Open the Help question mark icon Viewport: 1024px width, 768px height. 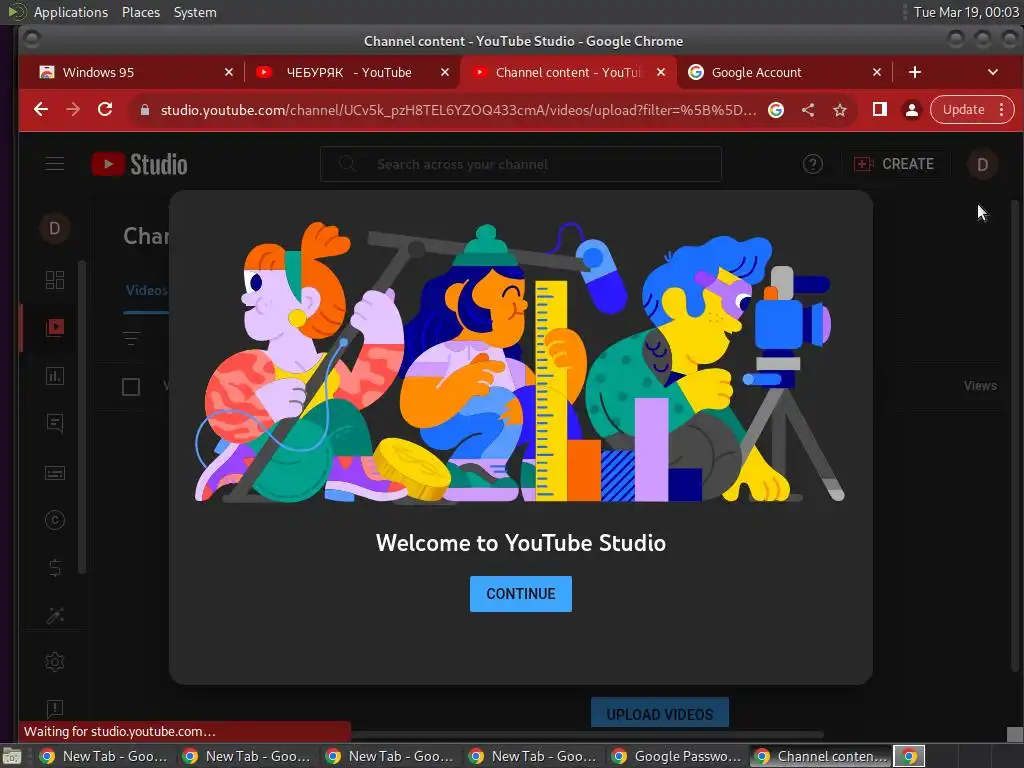coord(812,164)
